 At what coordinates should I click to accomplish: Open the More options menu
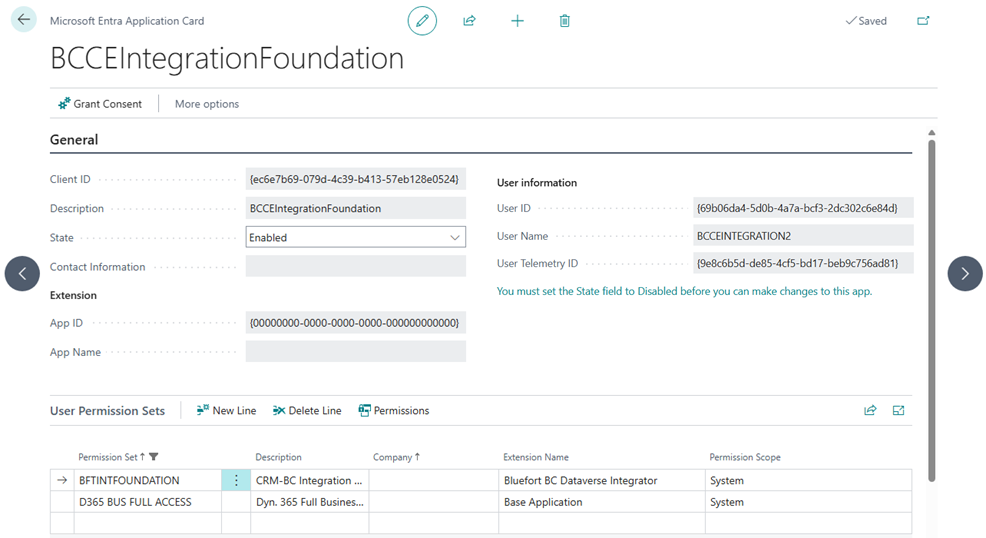pos(207,104)
